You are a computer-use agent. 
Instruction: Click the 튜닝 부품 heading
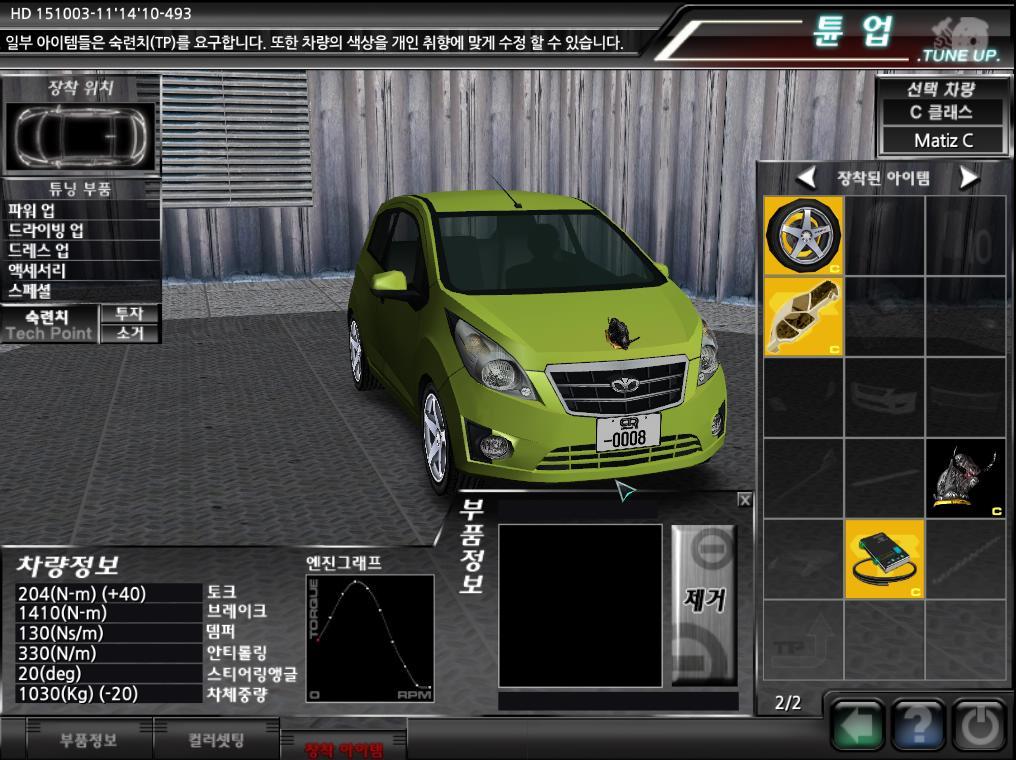click(x=80, y=189)
